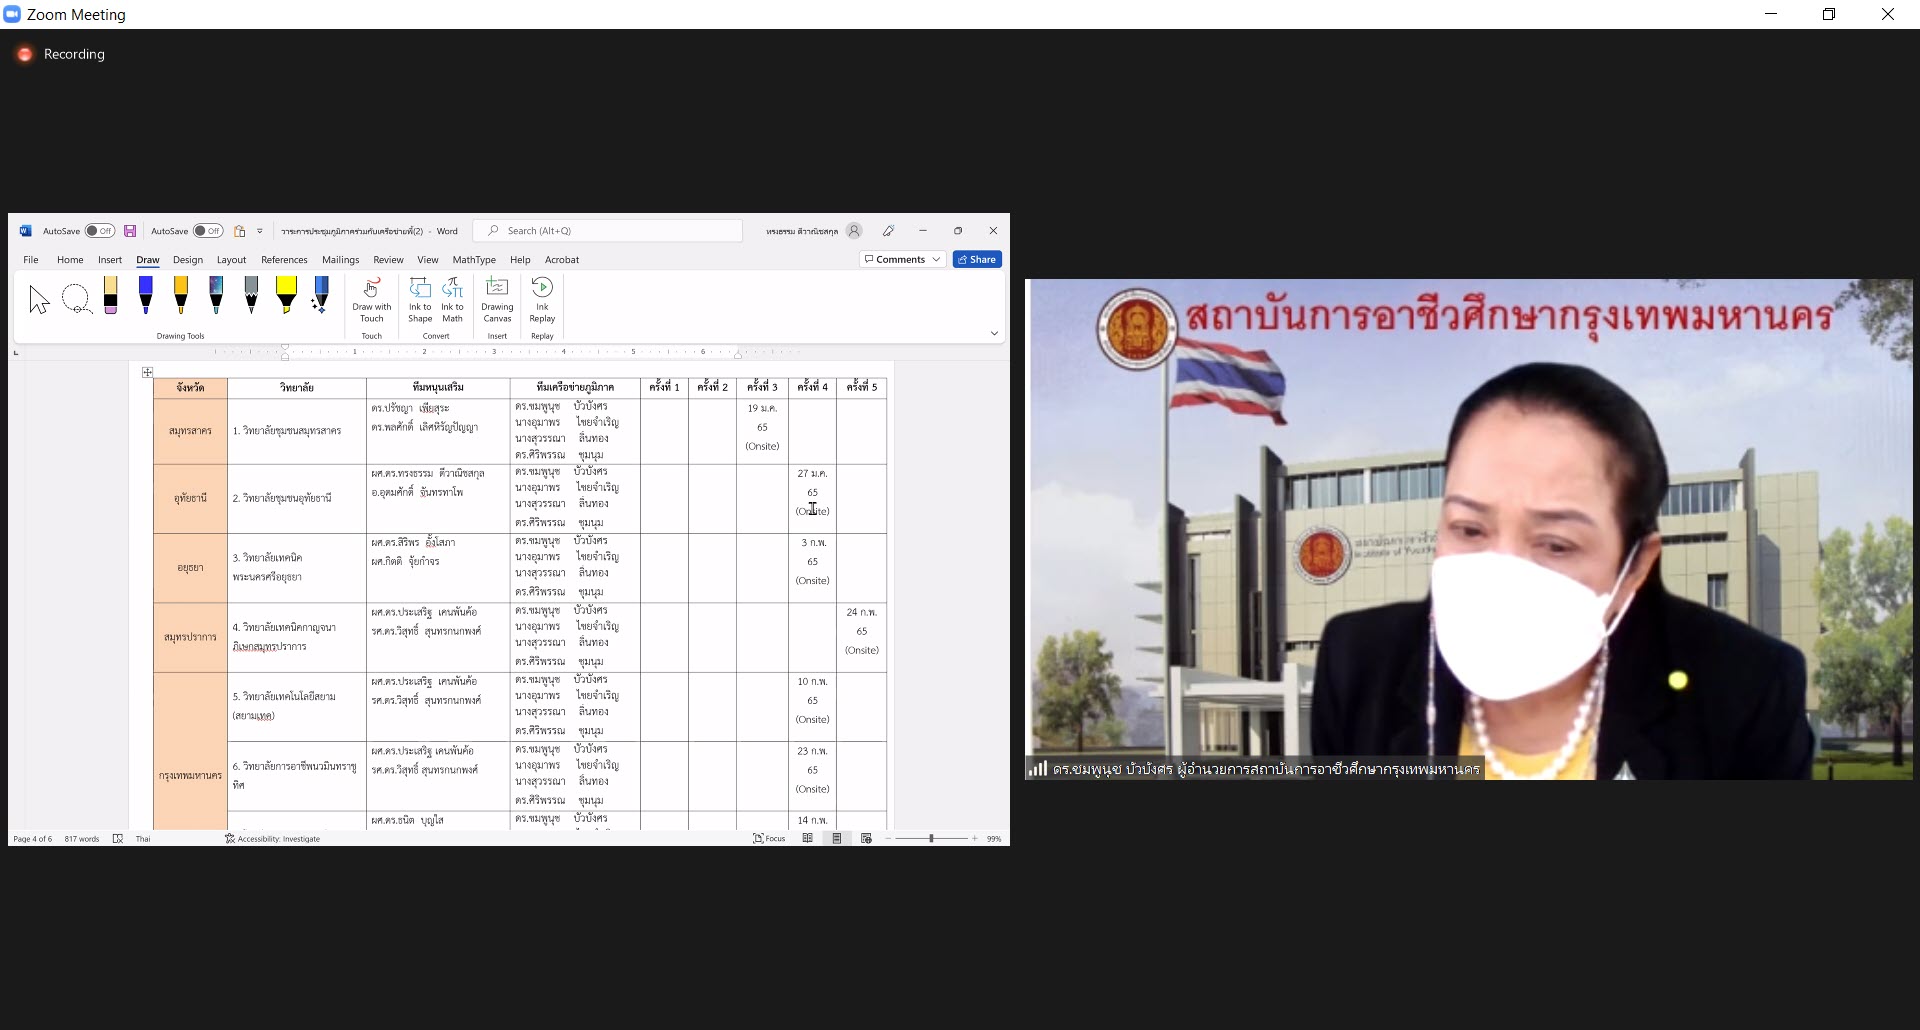The image size is (1920, 1030).
Task: Select the galaxy-pattern pen
Action: [216, 296]
